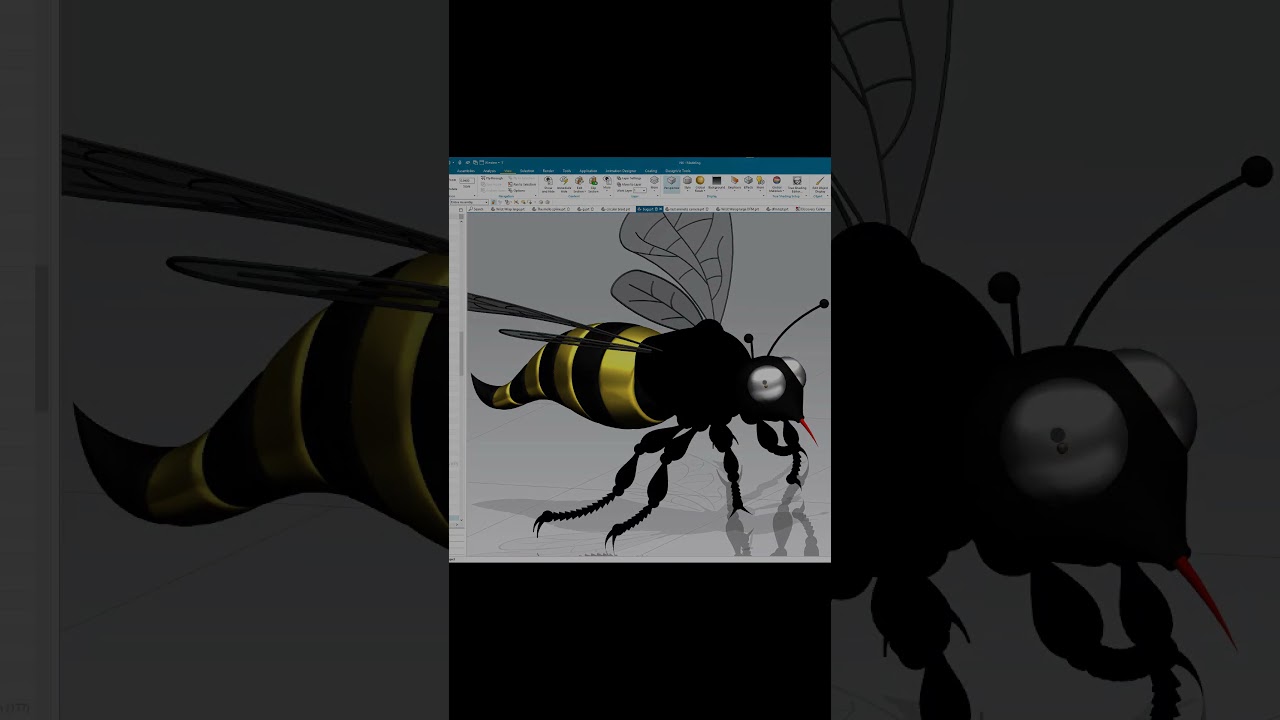Open the Effects display menu
Image resolution: width=1280 pixels, height=720 pixels.
[748, 184]
